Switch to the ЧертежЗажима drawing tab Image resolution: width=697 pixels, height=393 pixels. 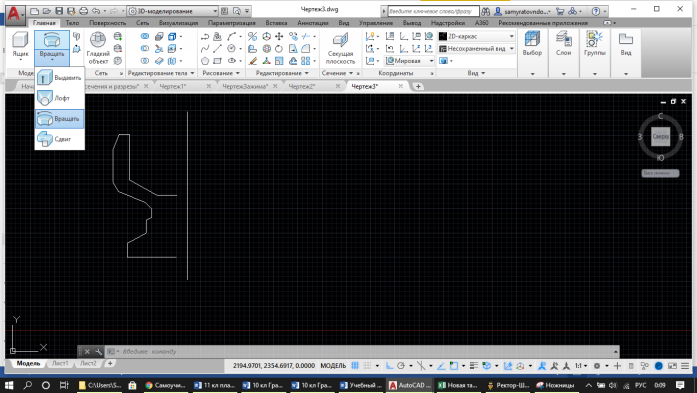coord(244,86)
